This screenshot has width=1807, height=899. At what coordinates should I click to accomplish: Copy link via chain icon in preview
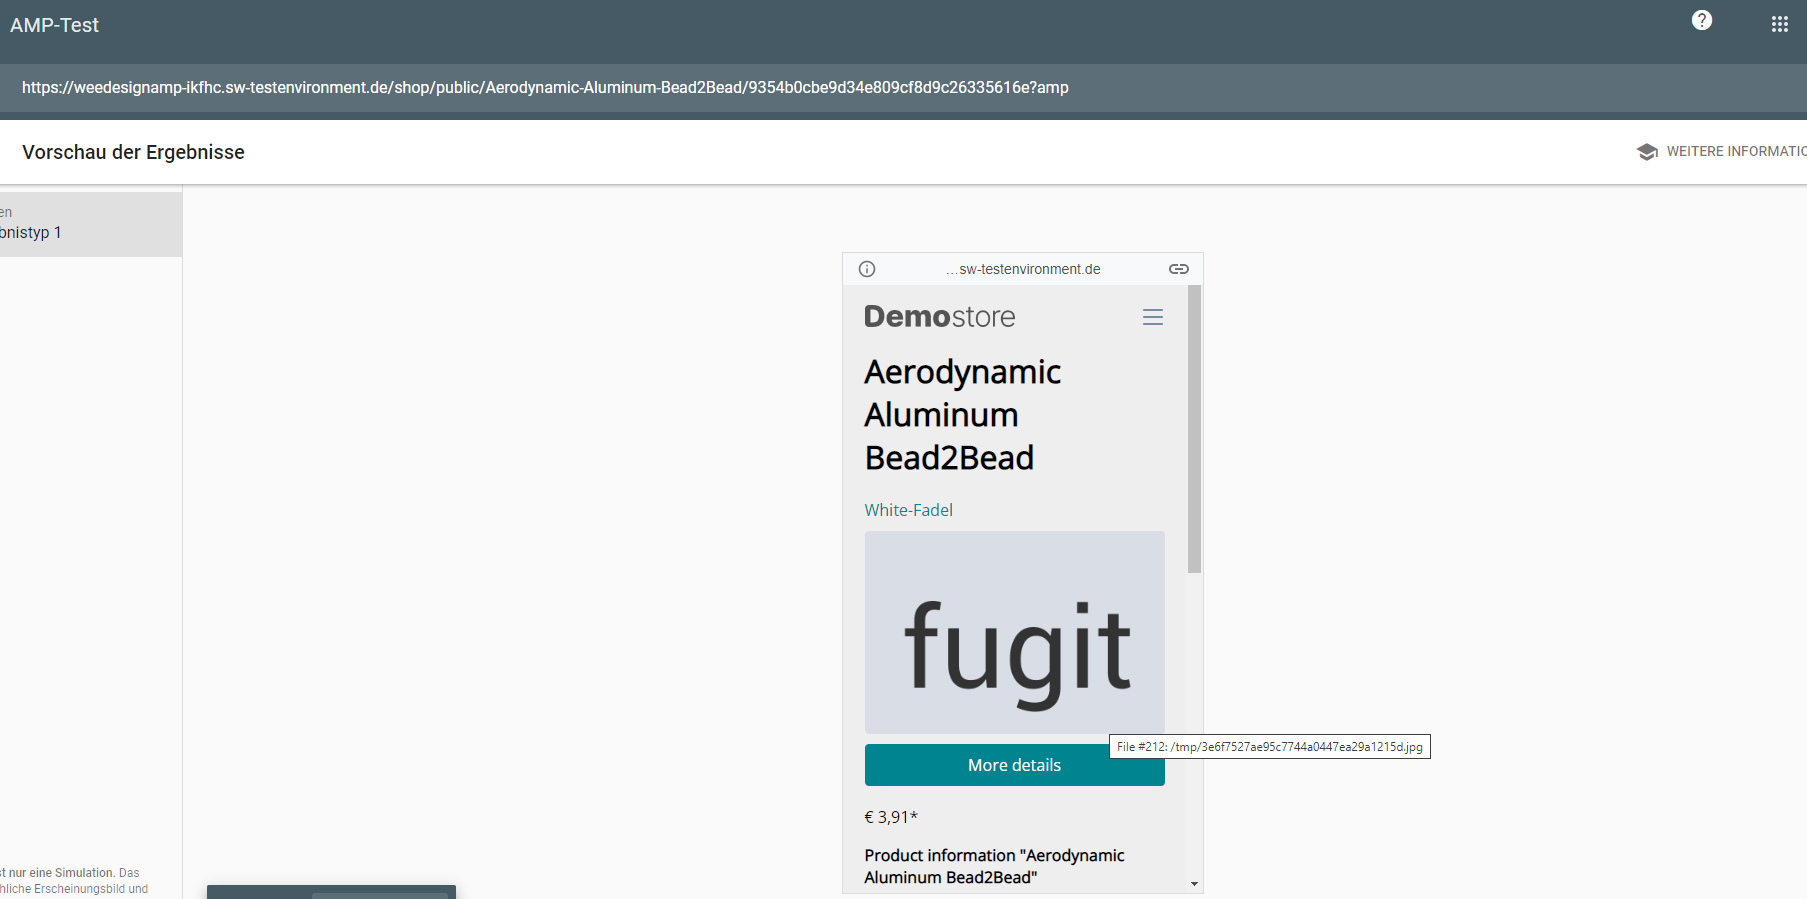pyautogui.click(x=1179, y=269)
